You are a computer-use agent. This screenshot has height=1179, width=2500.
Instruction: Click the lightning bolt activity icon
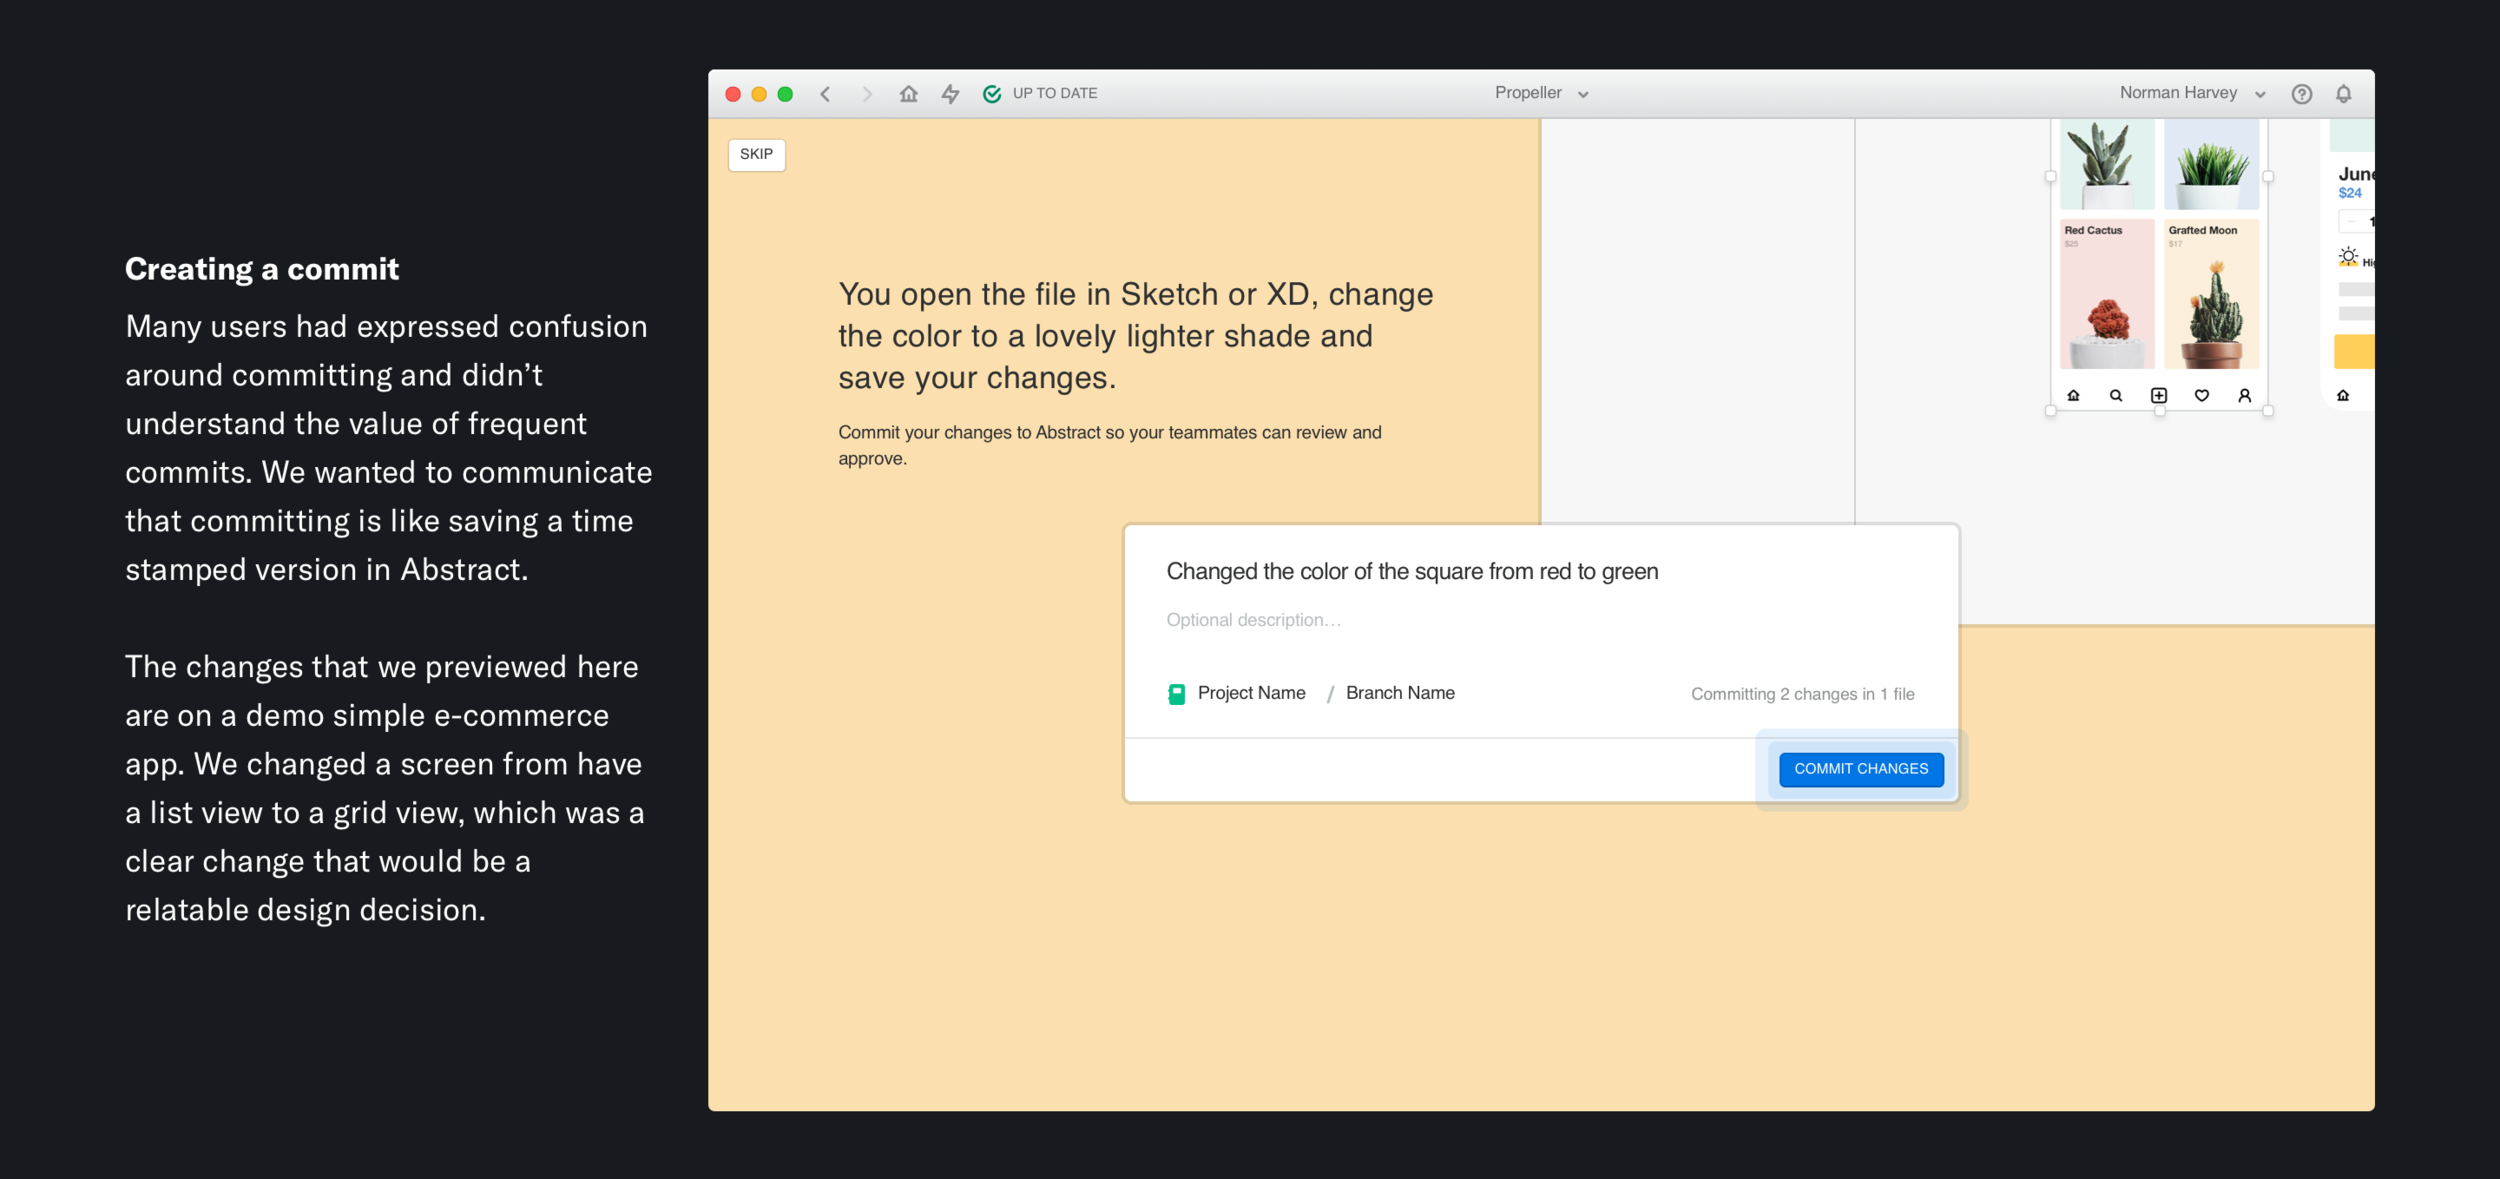[x=950, y=94]
